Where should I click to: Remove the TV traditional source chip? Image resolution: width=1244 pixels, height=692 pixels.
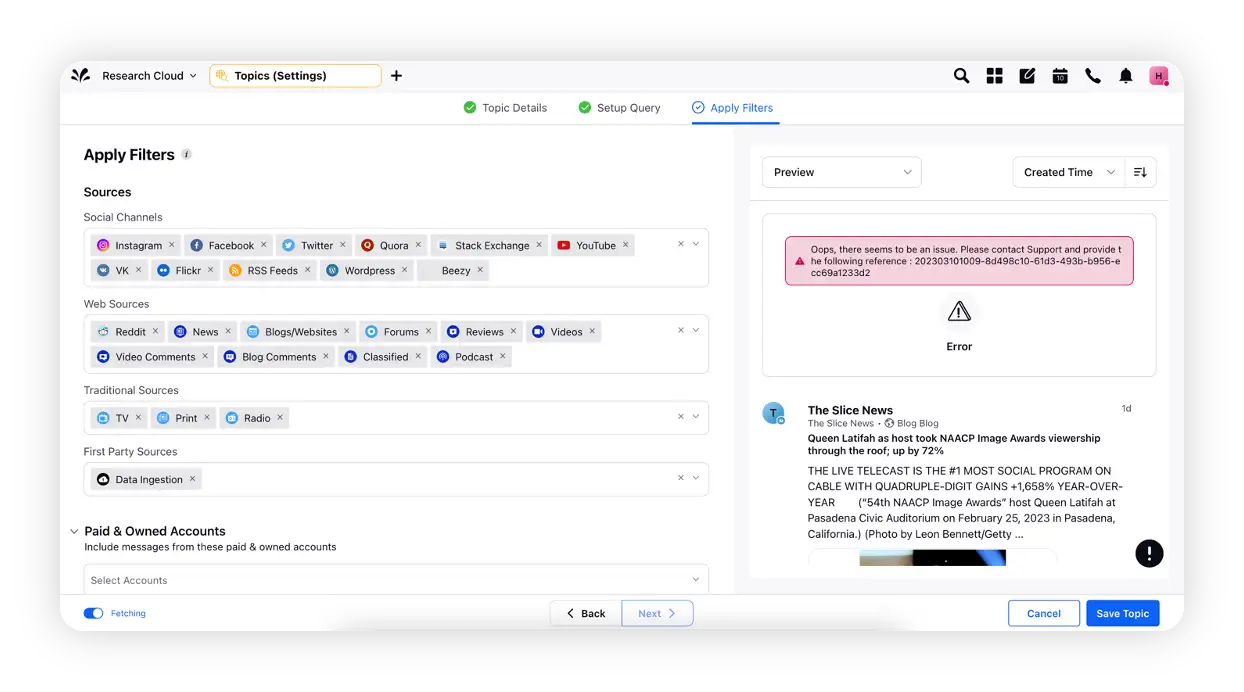click(x=139, y=417)
